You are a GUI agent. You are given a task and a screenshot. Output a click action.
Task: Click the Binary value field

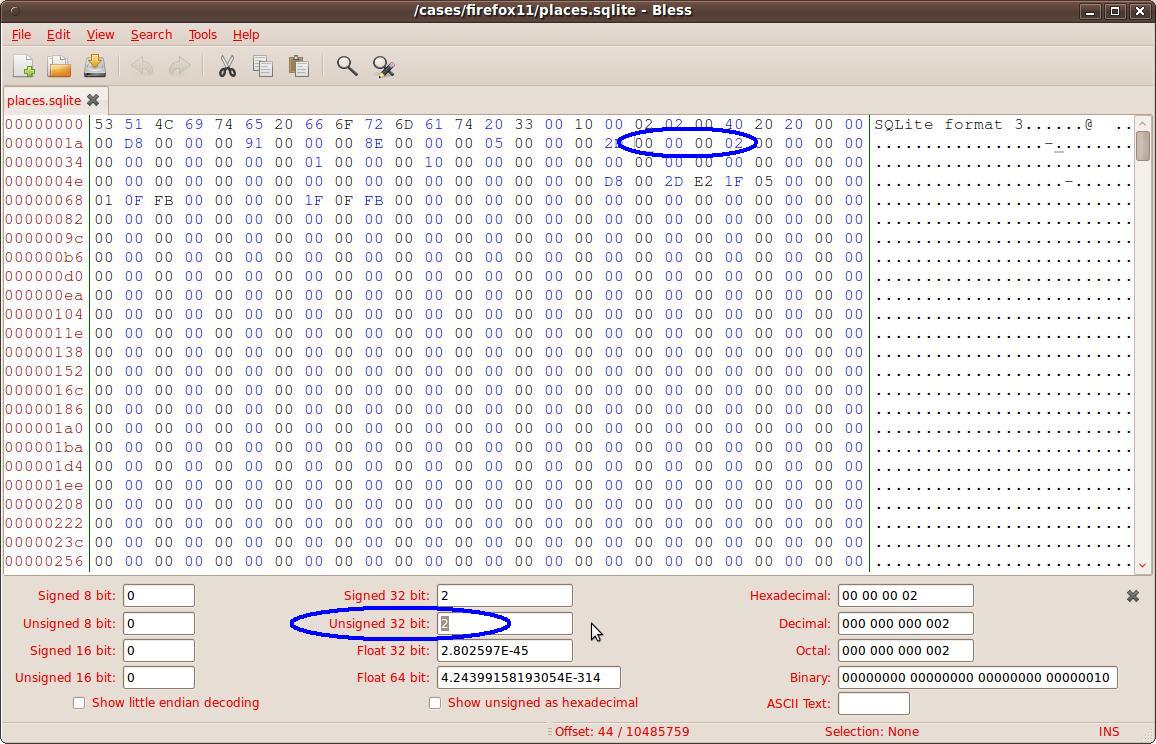[x=978, y=678]
